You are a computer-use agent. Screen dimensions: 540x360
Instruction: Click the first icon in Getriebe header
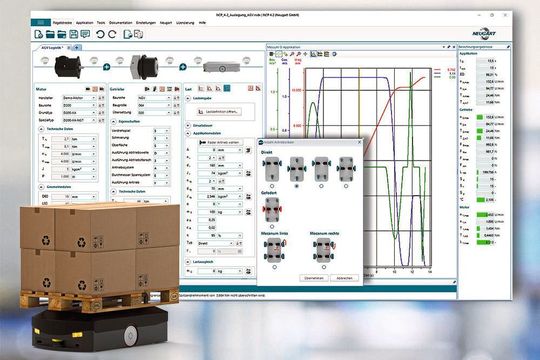[x=147, y=89]
